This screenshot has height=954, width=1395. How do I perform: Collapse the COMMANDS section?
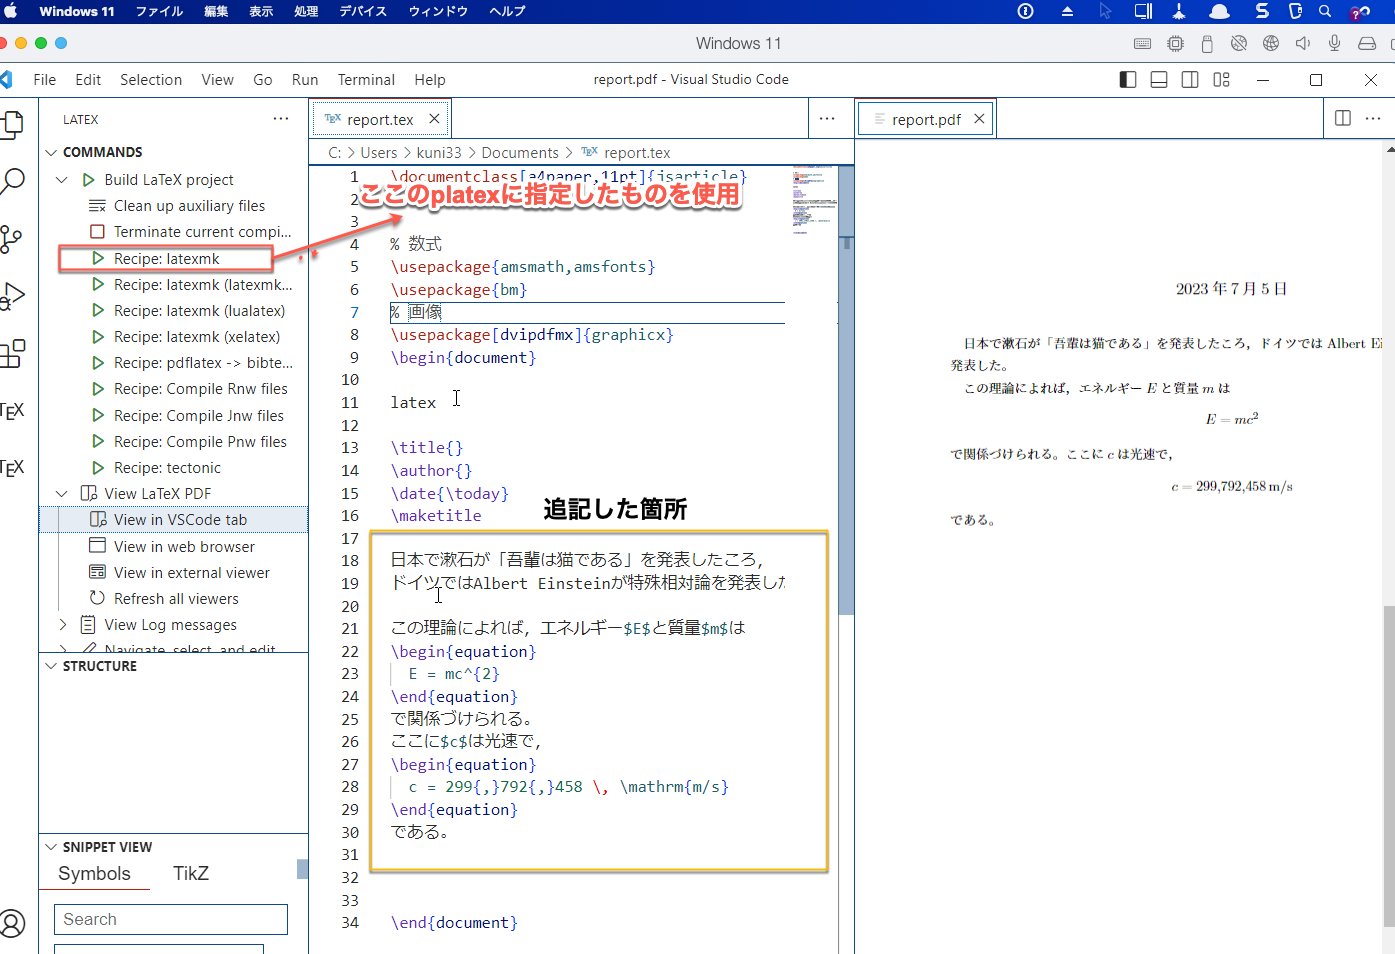(x=51, y=152)
